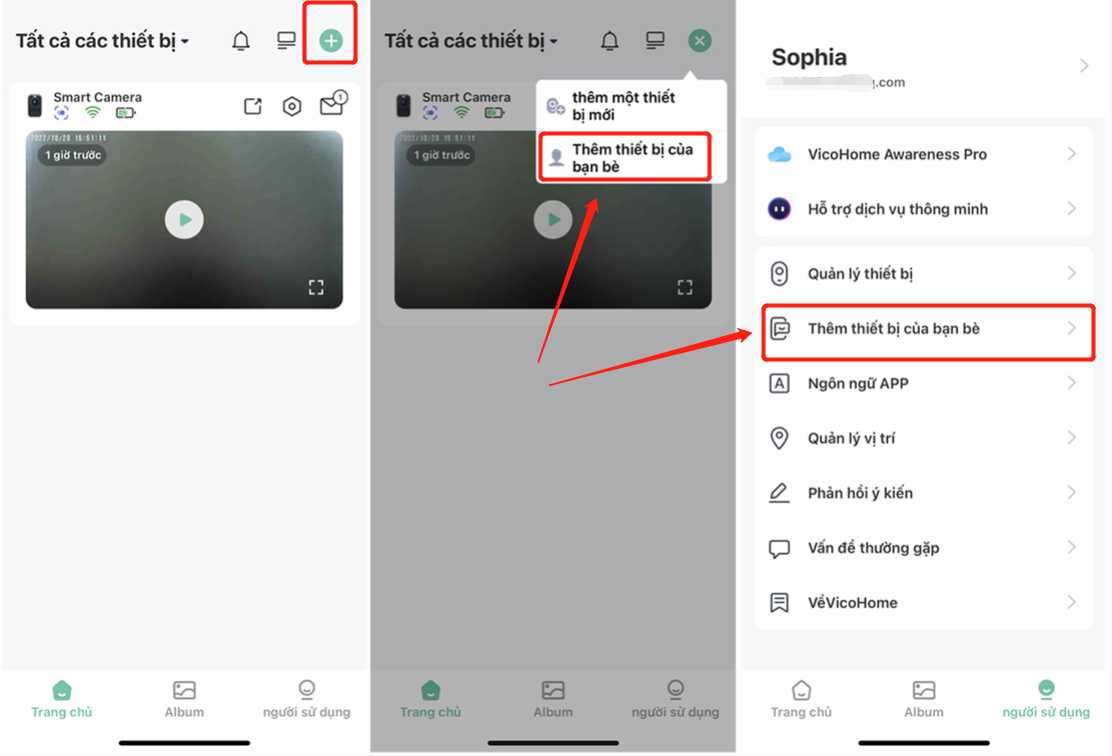The width and height of the screenshot is (1112, 756).
Task: Switch to Album tab on first screen
Action: click(184, 699)
